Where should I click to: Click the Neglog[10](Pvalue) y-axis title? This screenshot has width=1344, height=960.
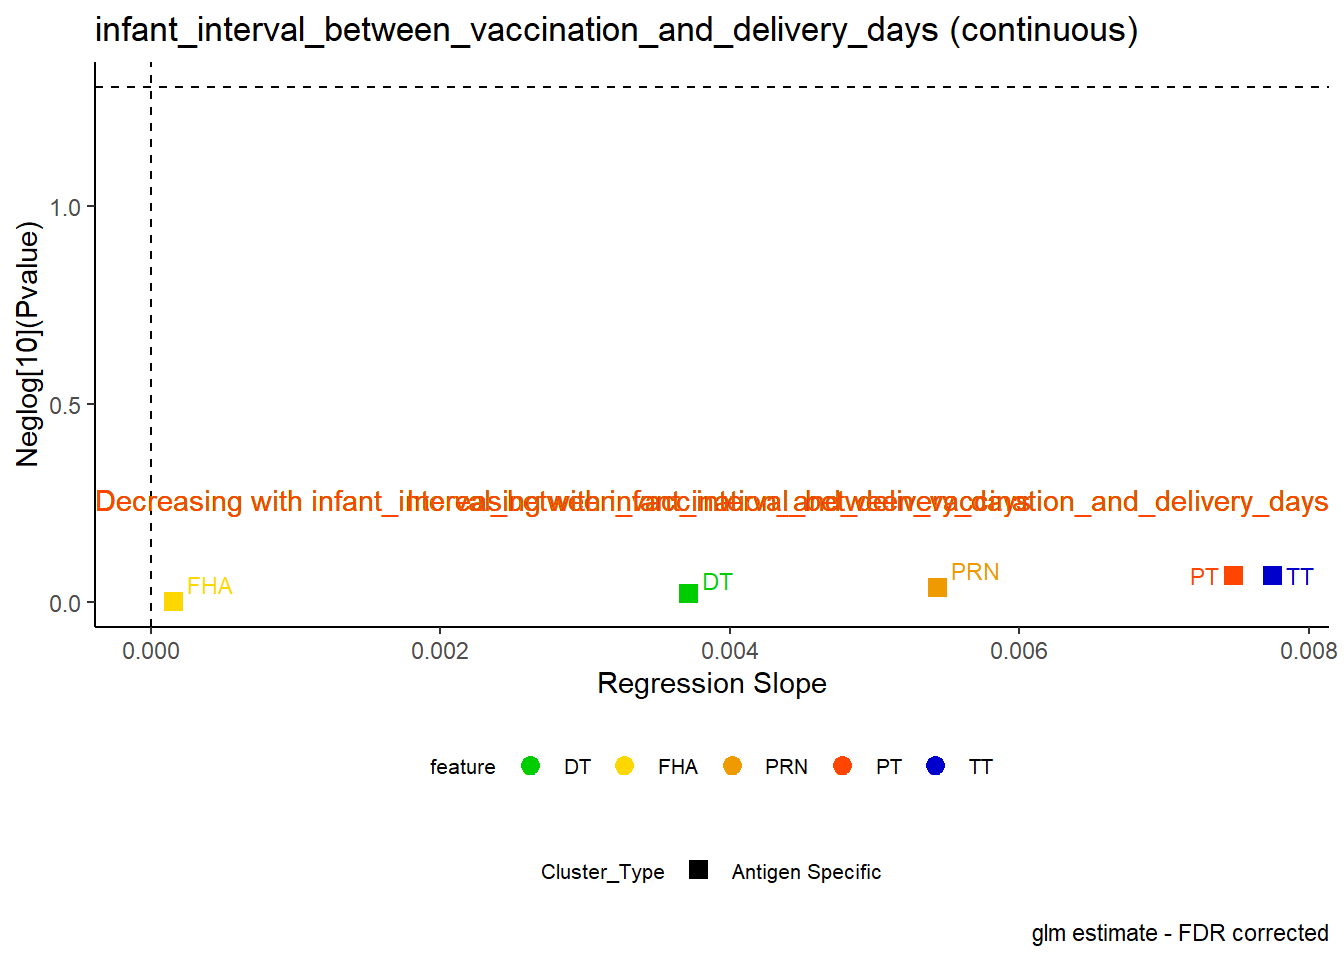click(28, 345)
